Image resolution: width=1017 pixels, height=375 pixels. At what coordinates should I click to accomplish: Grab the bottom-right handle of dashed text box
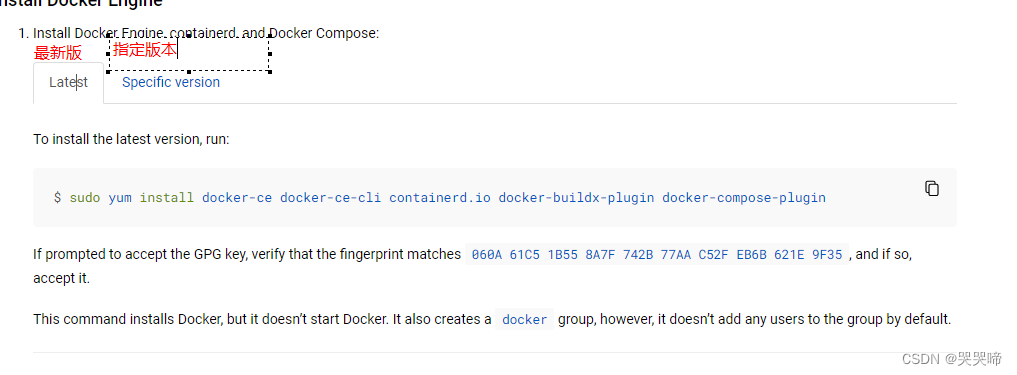pos(269,71)
